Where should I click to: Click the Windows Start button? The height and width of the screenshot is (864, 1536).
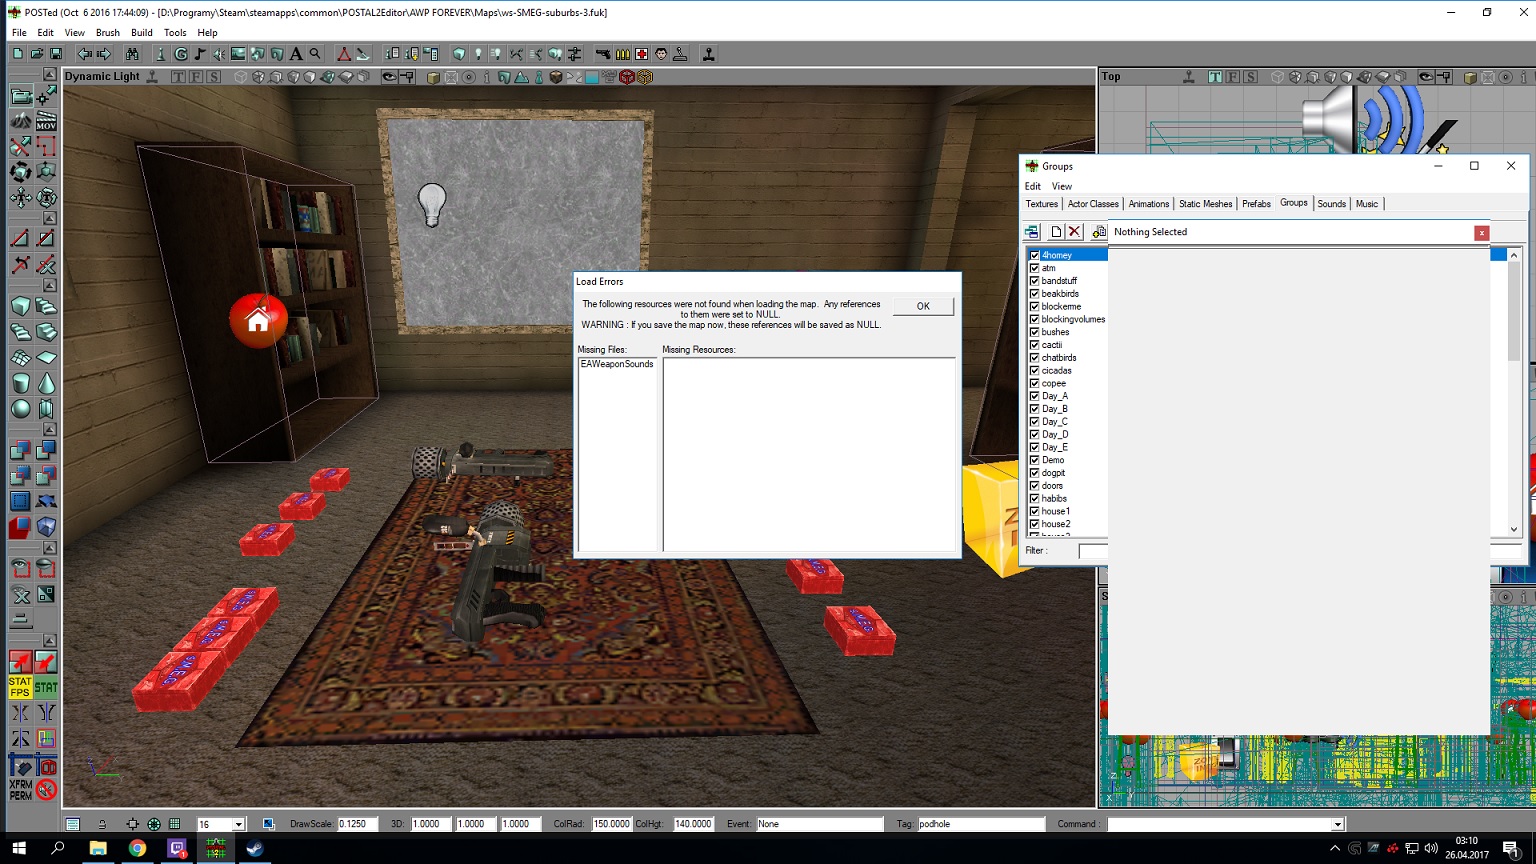tap(19, 849)
